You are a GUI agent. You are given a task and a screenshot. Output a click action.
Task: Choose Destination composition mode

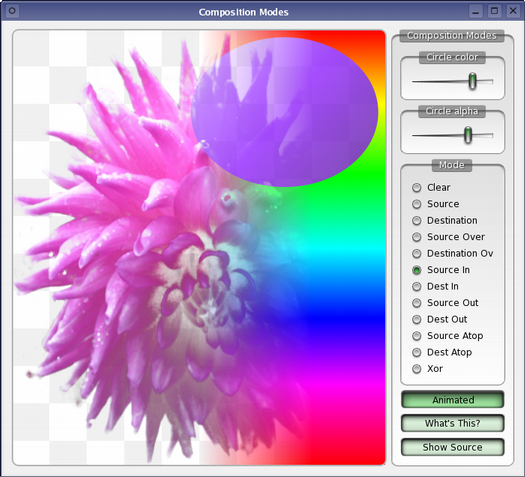[444, 220]
